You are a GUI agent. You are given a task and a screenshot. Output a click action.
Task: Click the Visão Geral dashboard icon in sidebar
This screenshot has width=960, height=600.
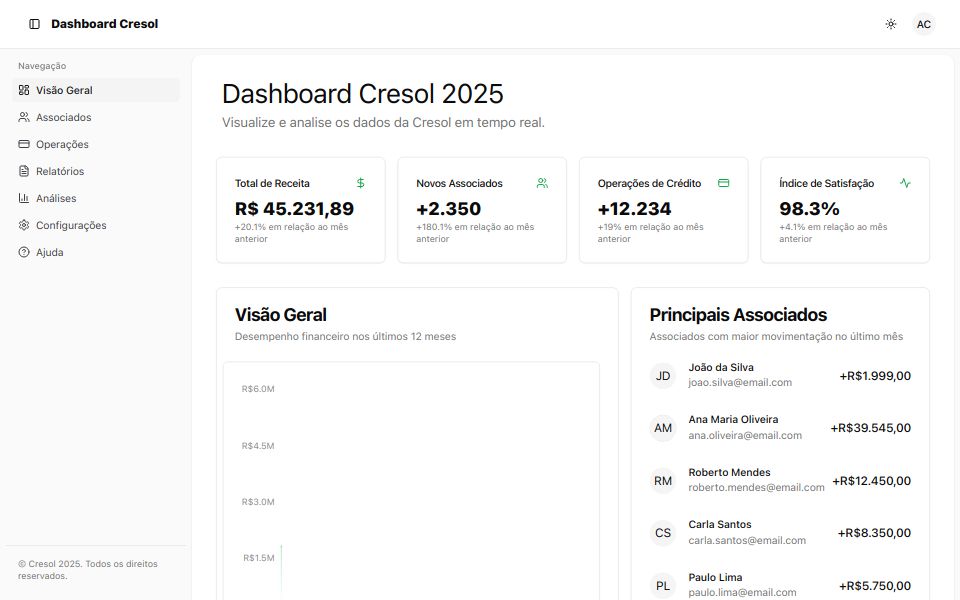[24, 90]
